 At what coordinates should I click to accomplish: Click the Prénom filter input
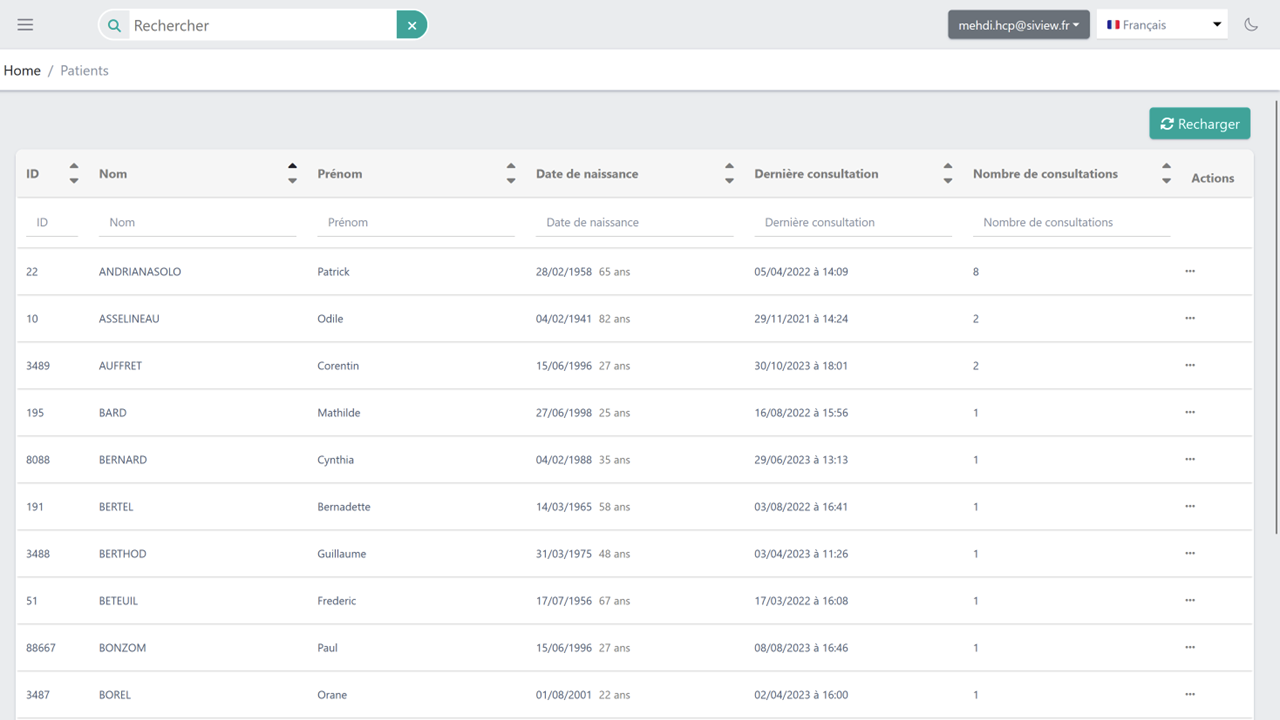pyautogui.click(x=416, y=222)
